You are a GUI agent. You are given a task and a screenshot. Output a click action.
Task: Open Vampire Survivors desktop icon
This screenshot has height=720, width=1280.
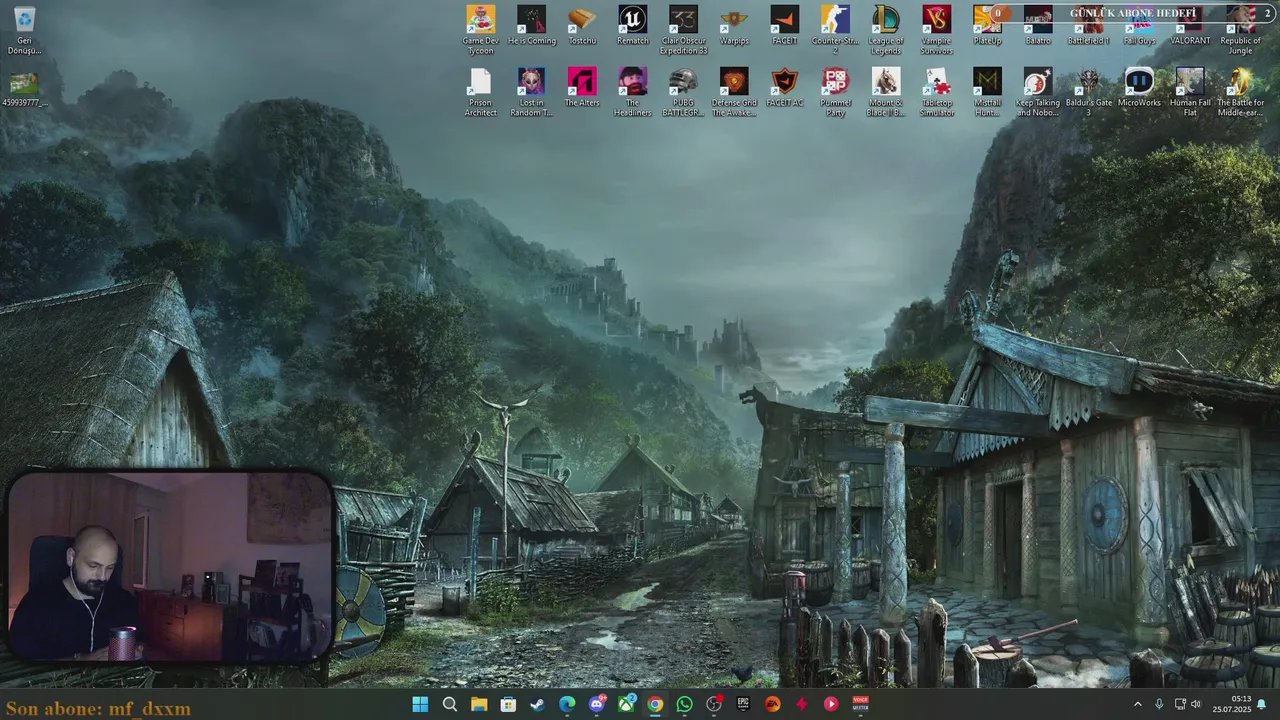coord(937,30)
